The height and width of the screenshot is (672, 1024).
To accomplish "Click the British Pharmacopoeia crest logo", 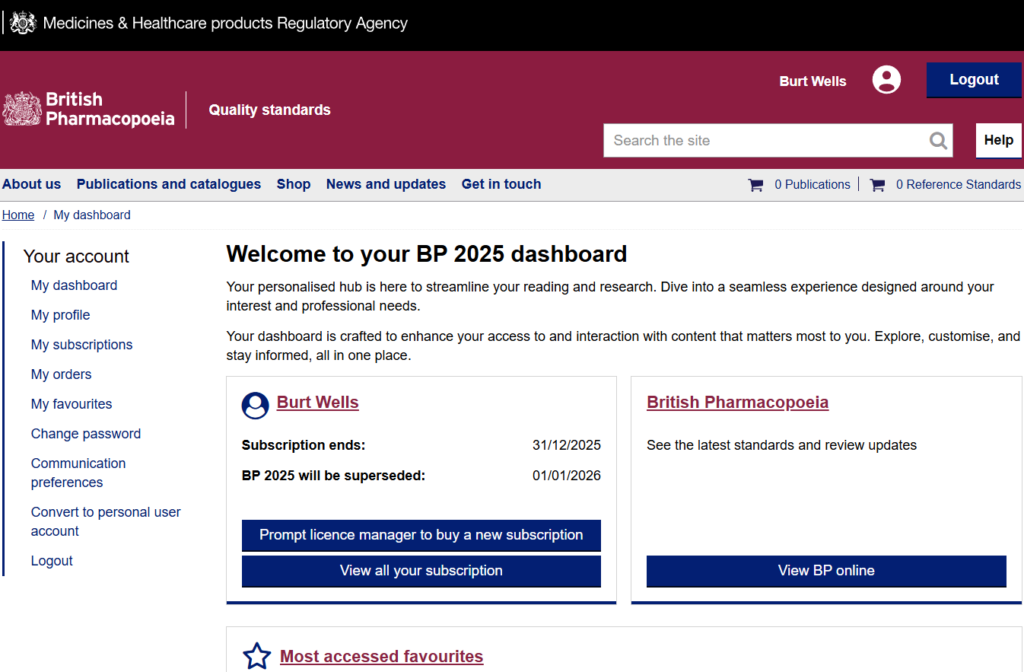I will coord(22,109).
